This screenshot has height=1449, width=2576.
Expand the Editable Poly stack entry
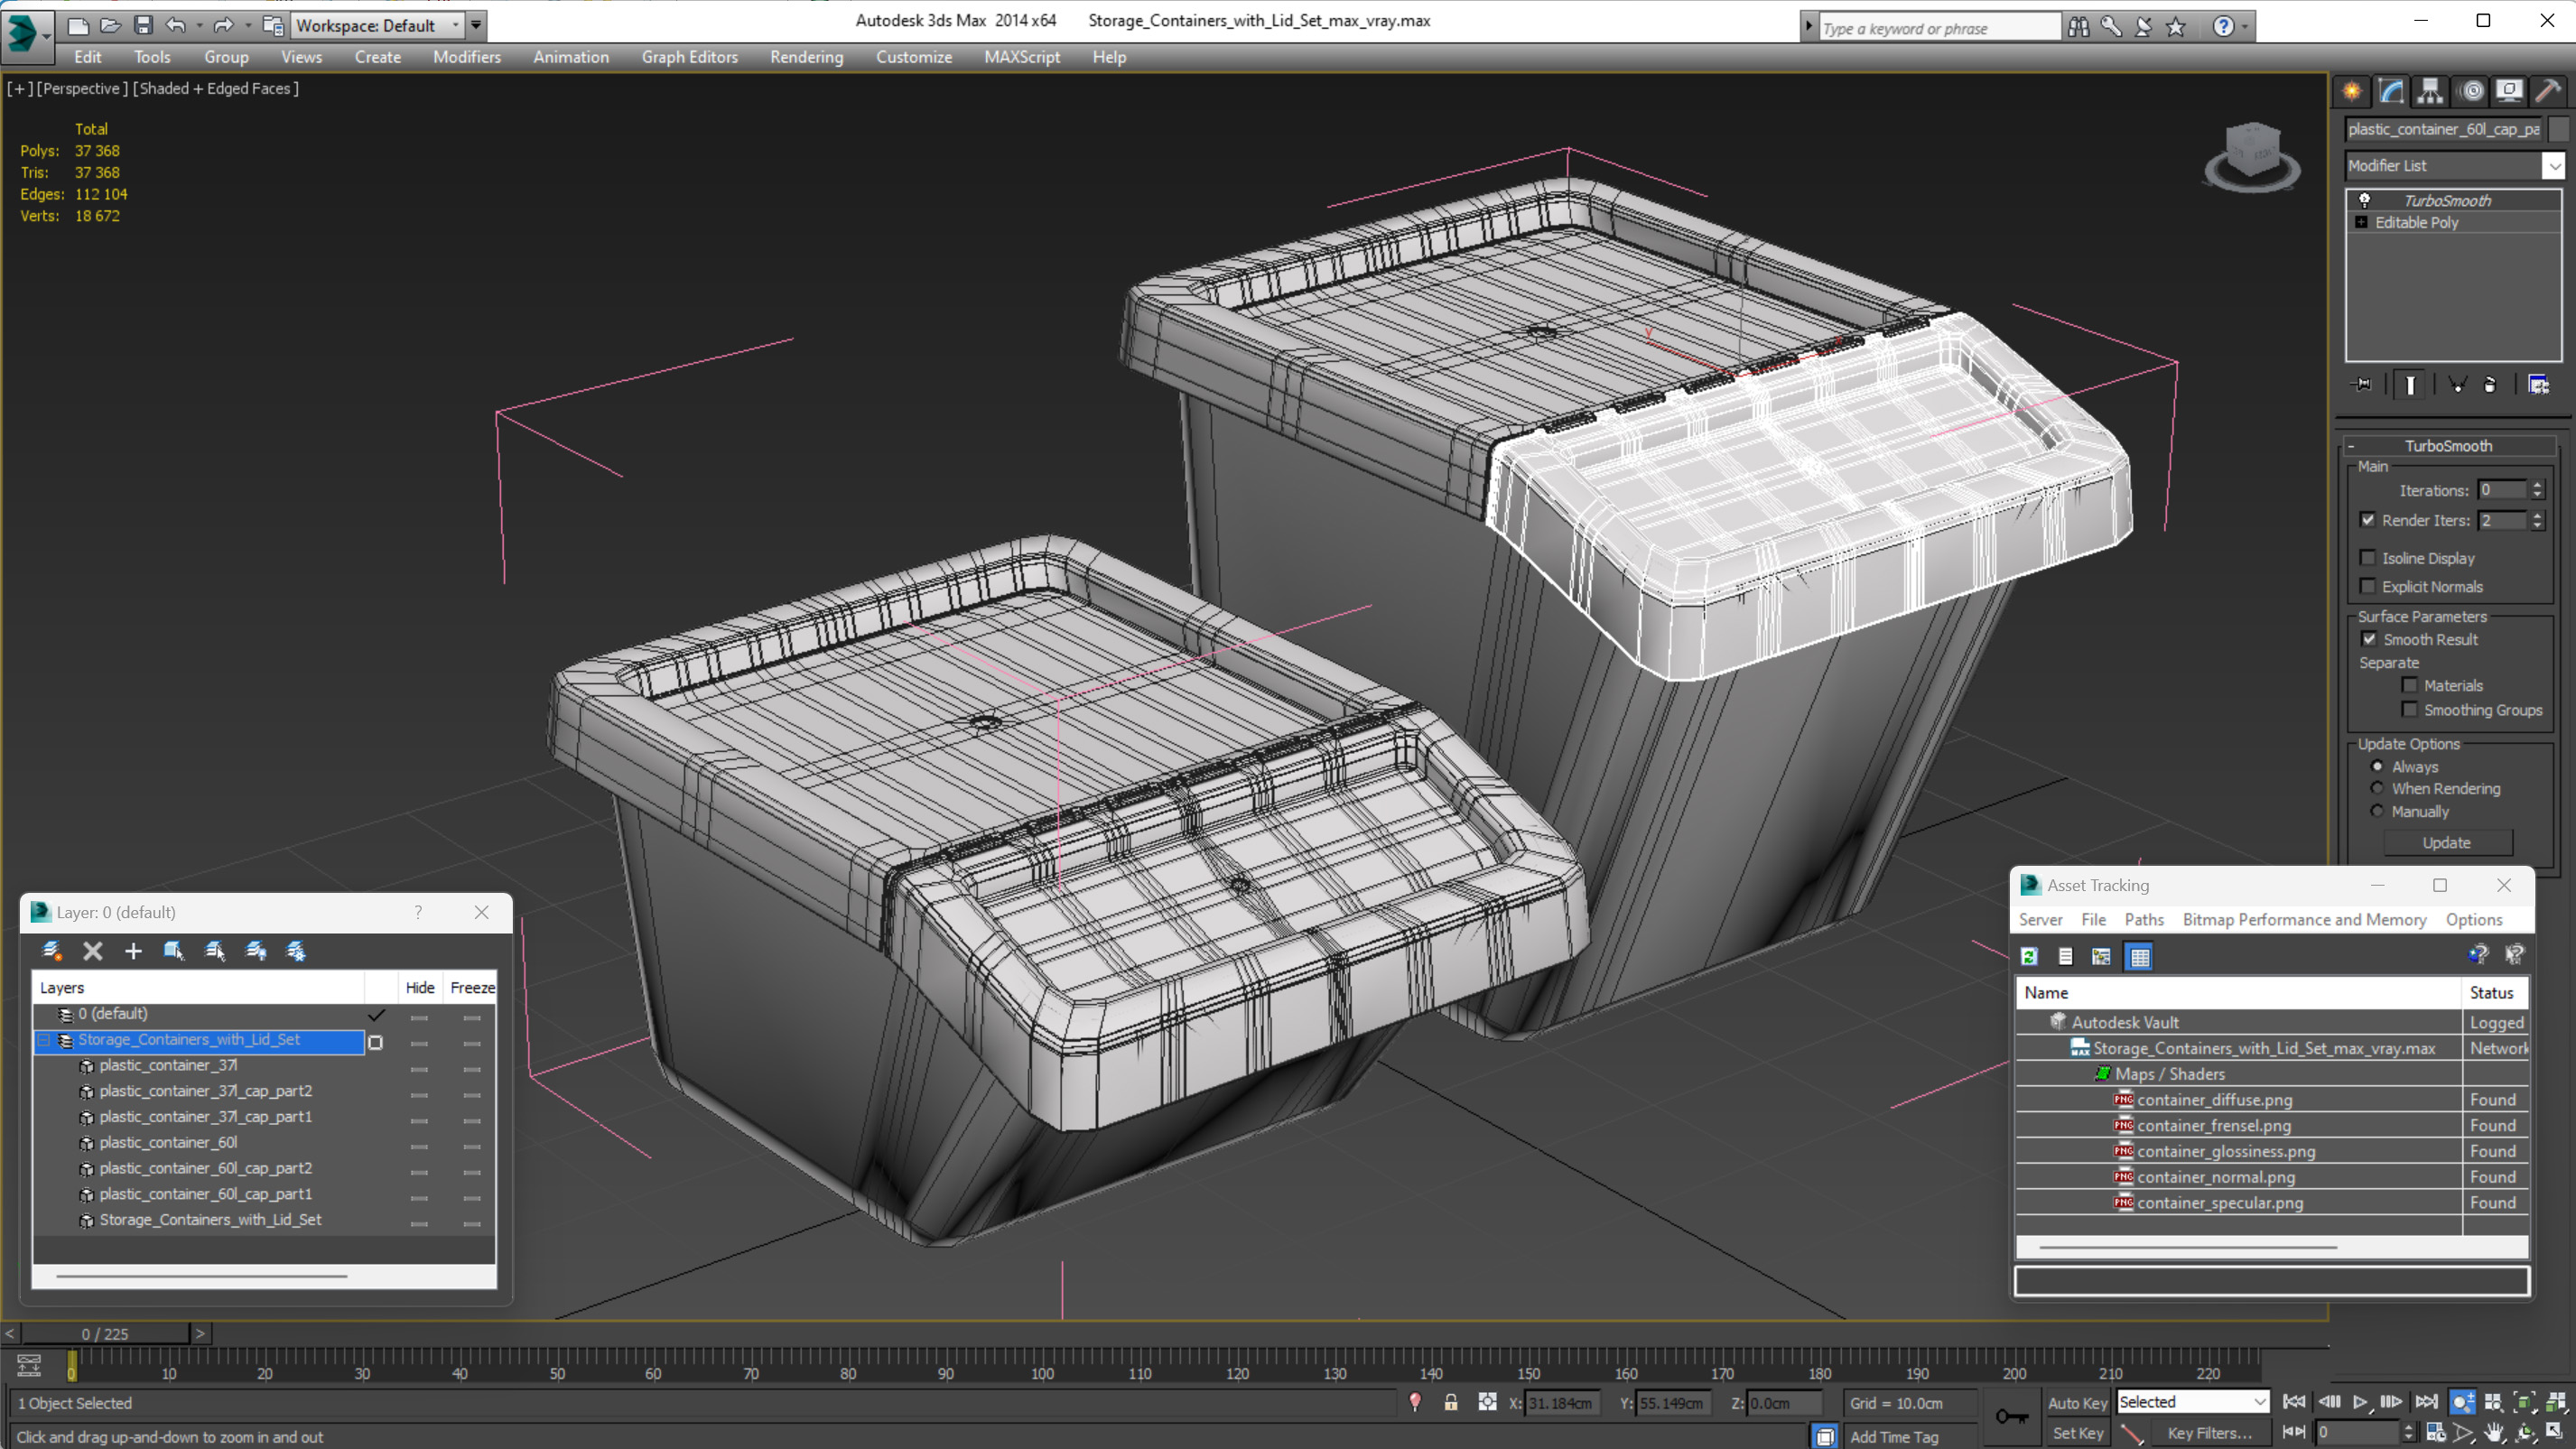[x=2362, y=222]
